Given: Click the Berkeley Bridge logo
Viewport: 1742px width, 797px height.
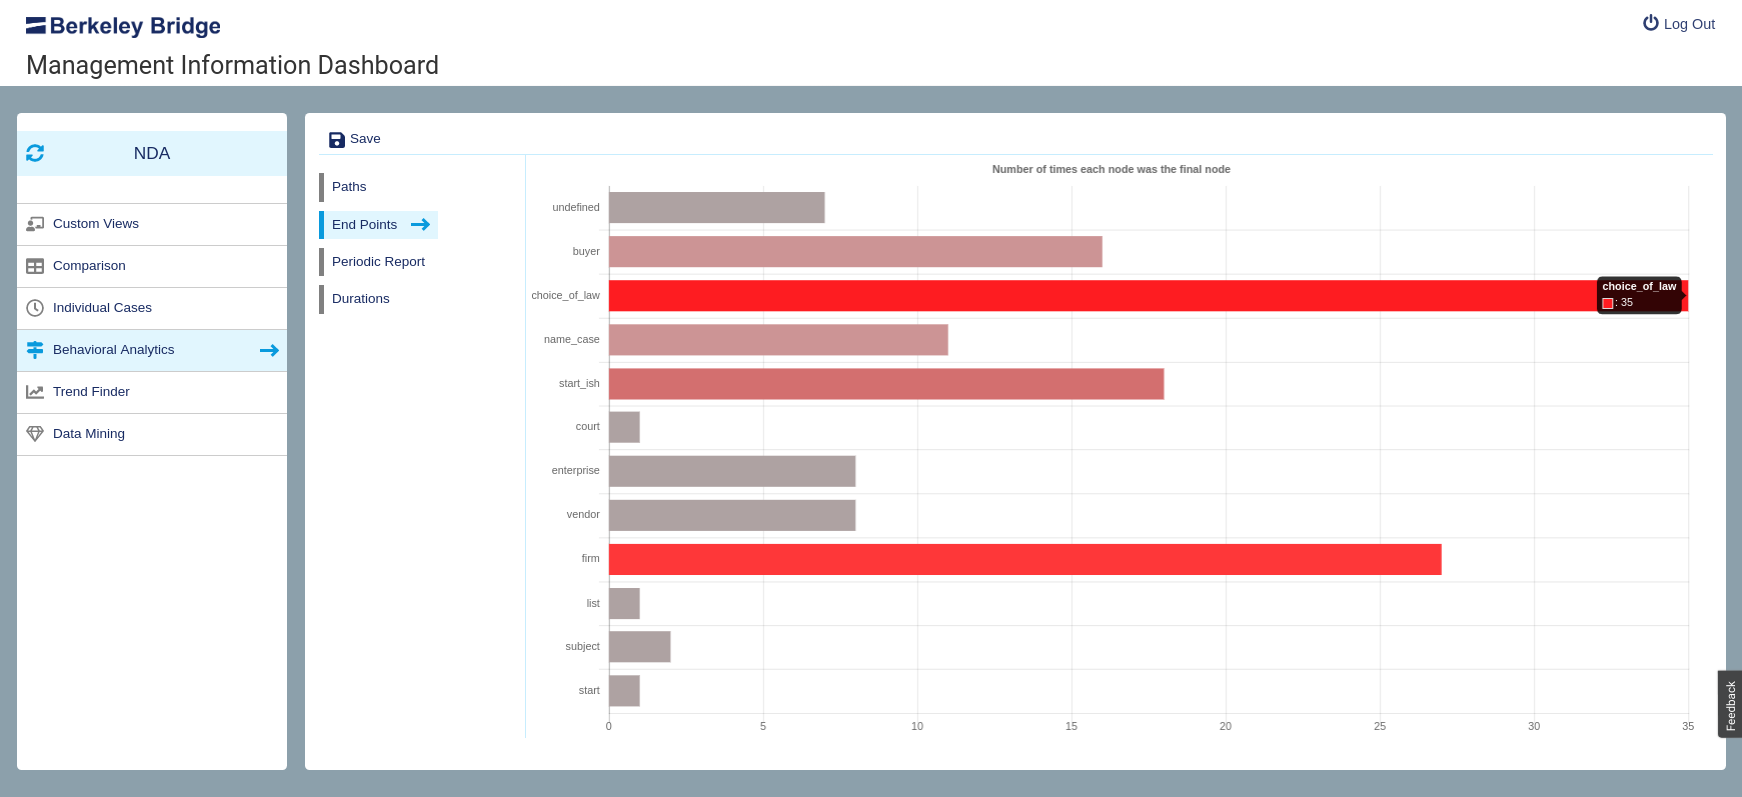Looking at the screenshot, I should (x=123, y=26).
